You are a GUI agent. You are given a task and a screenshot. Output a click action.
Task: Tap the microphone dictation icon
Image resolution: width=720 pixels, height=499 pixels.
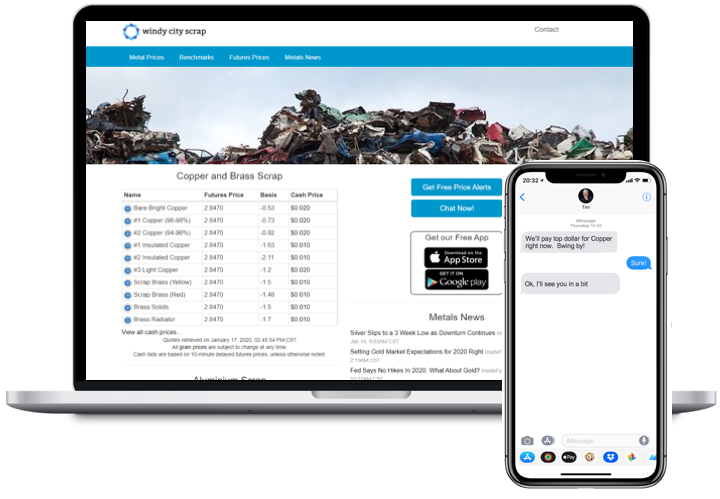point(644,441)
